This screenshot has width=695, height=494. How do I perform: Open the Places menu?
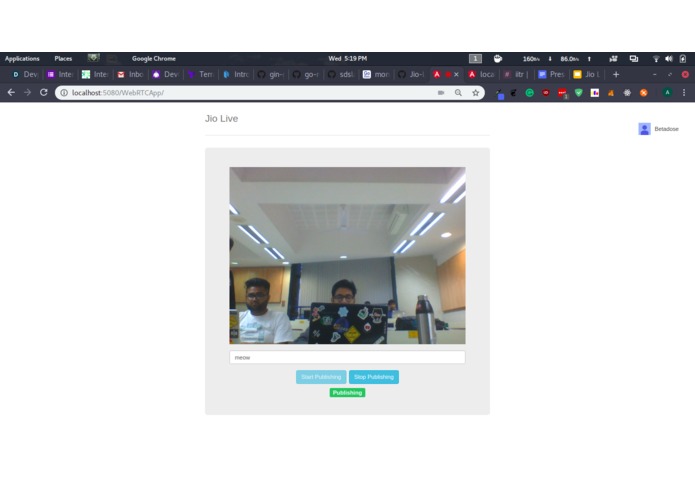(63, 58)
